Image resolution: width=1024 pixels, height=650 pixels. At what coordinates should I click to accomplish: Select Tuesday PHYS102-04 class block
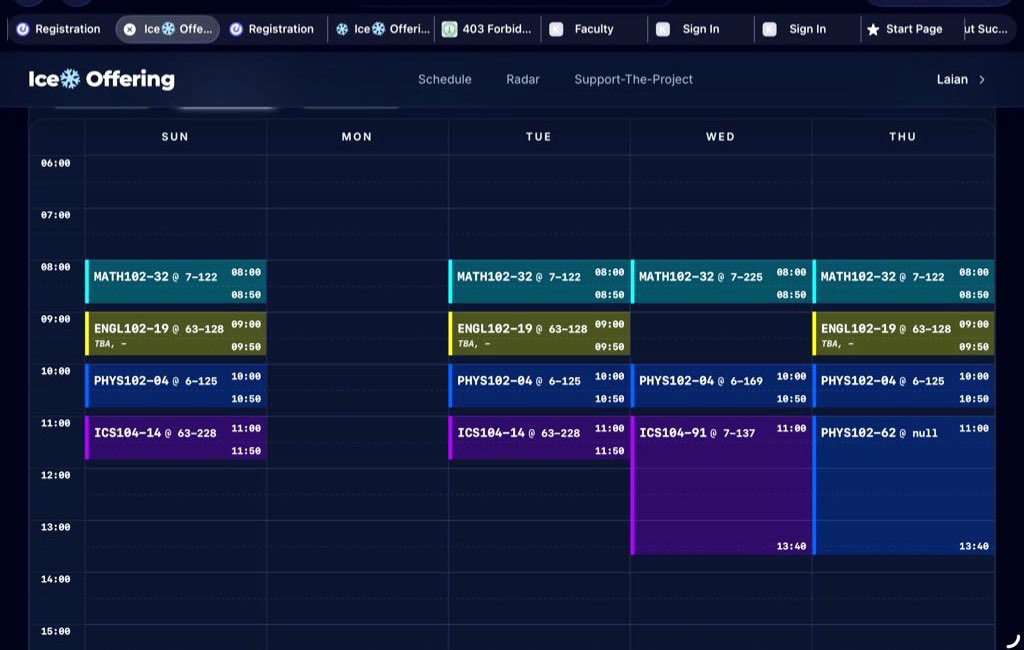tap(539, 386)
